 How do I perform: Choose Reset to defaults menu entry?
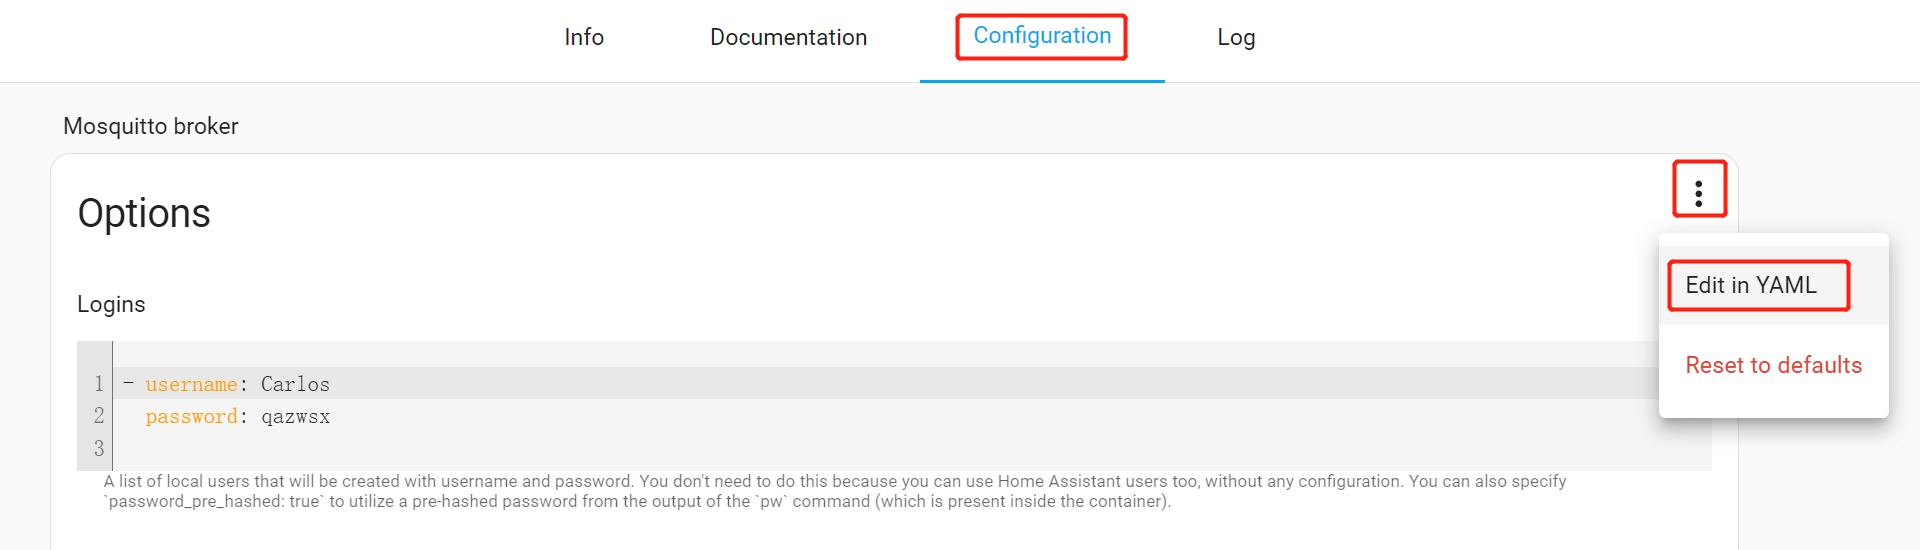click(x=1773, y=365)
